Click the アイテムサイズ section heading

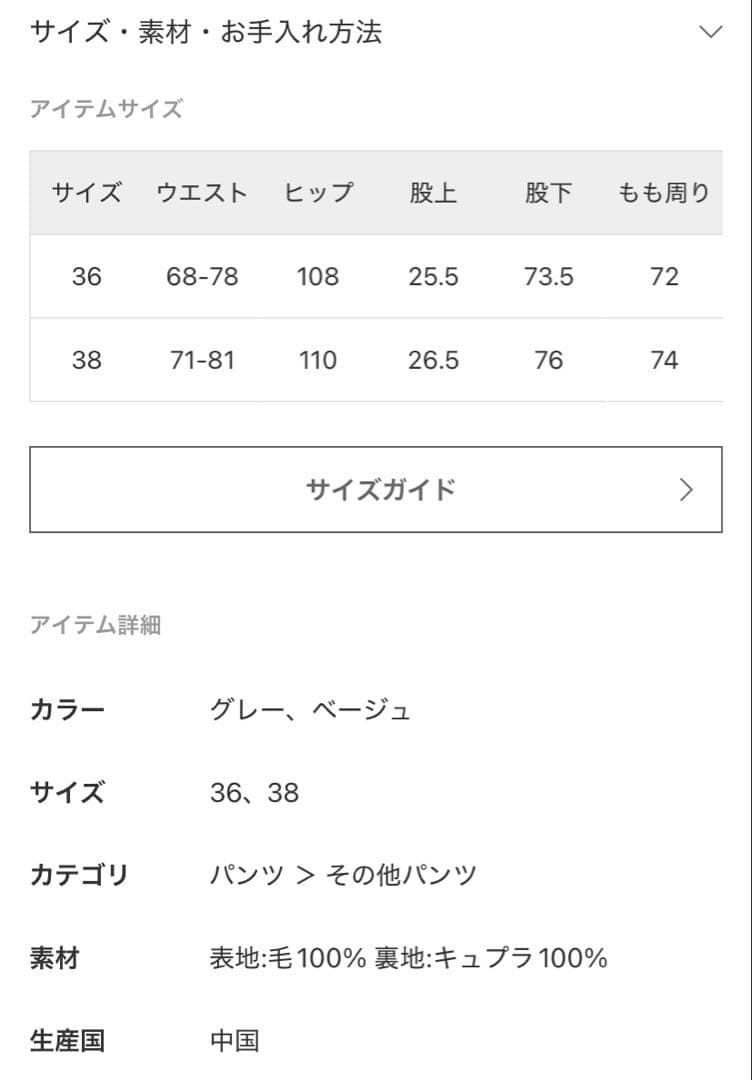[x=106, y=110]
